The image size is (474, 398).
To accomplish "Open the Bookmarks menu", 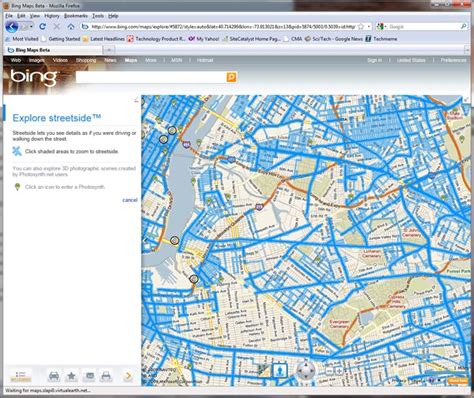I will coord(76,16).
